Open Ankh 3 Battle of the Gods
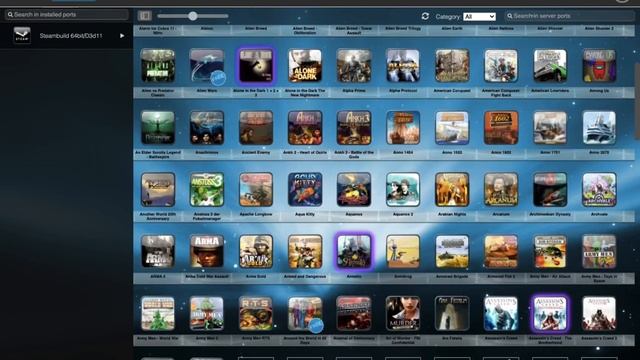The width and height of the screenshot is (640, 360). point(354,128)
